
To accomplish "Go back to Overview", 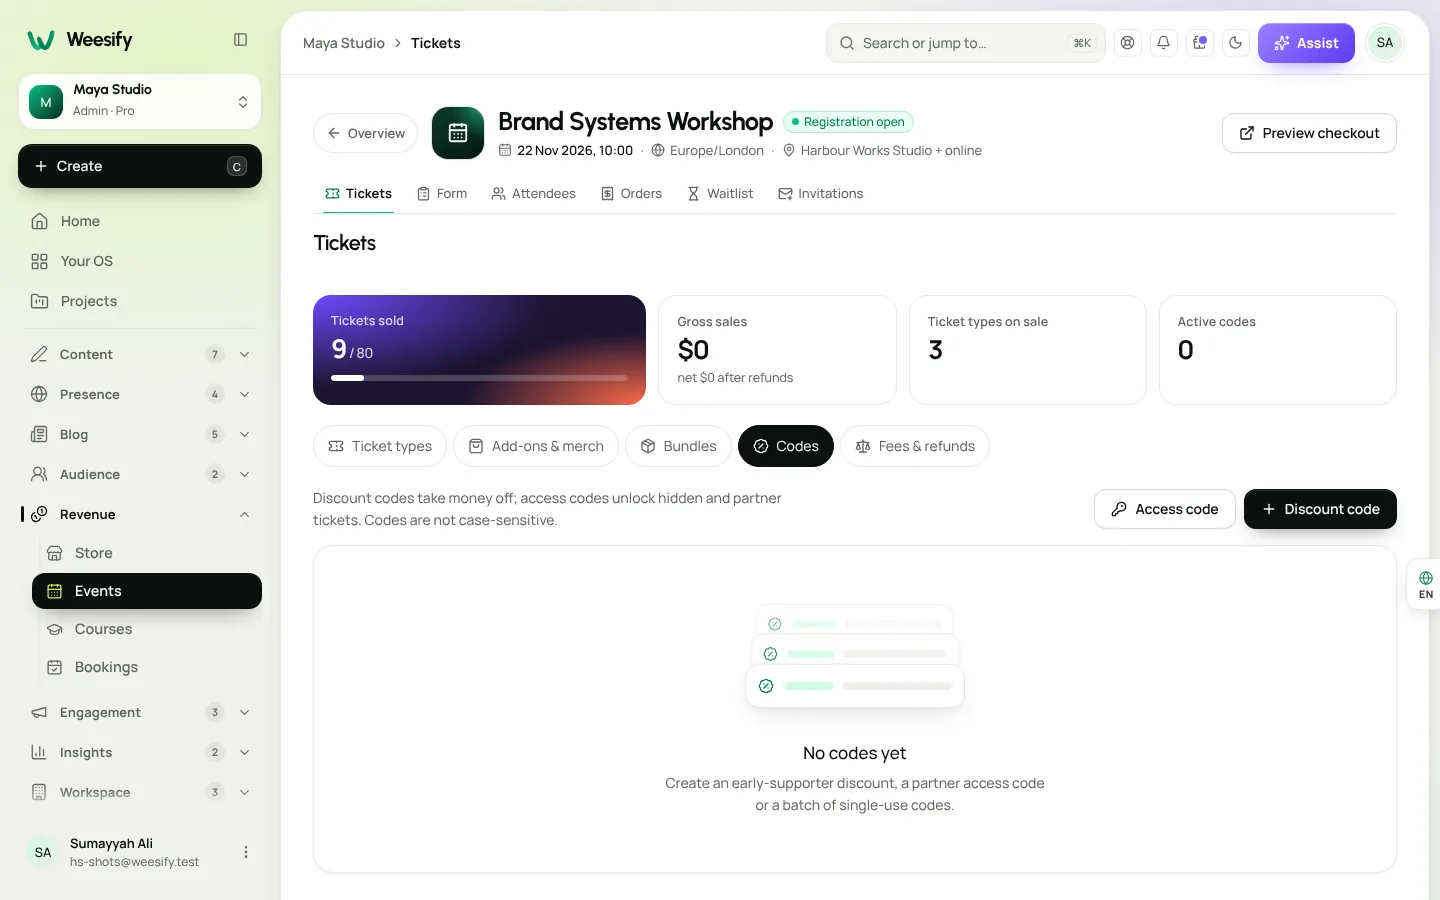I will [366, 133].
